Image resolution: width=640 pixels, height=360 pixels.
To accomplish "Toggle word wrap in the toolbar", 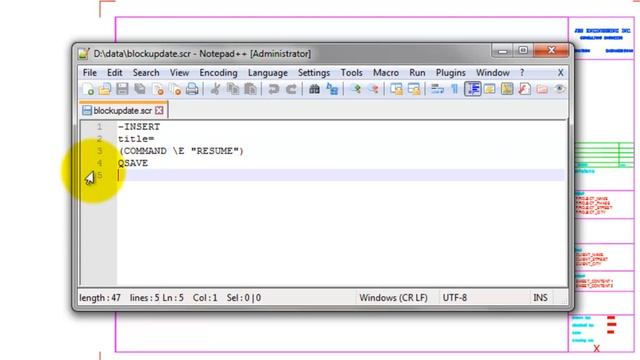I will point(437,89).
